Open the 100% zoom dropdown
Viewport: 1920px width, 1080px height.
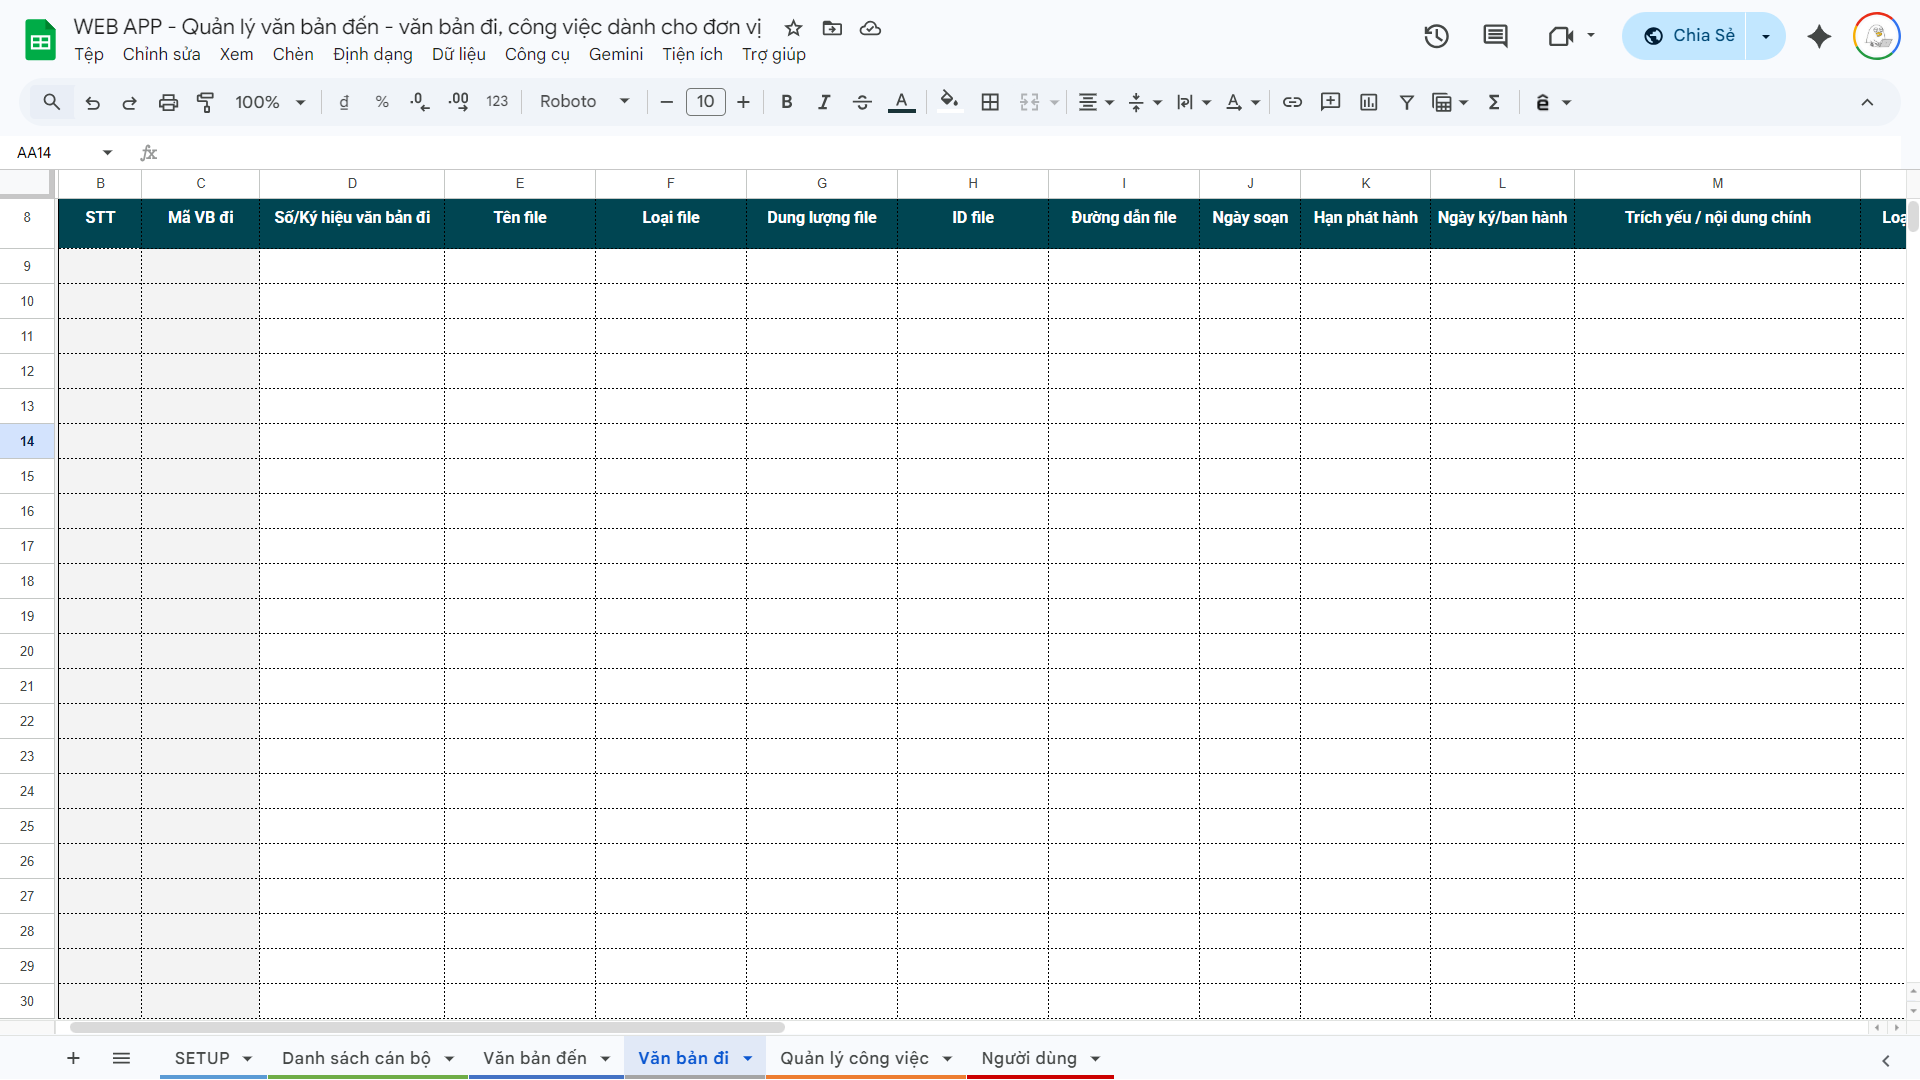click(269, 102)
